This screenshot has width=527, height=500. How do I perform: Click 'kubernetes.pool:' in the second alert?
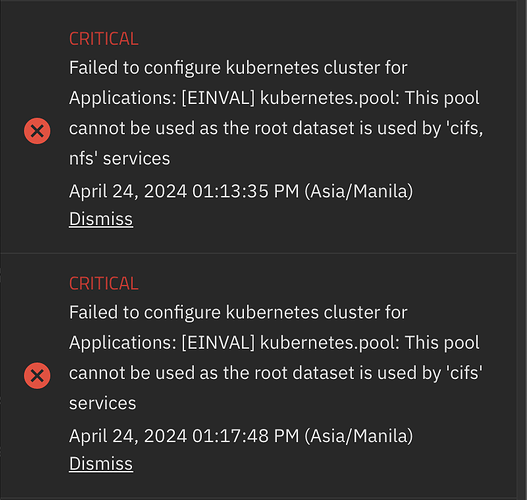coord(330,343)
